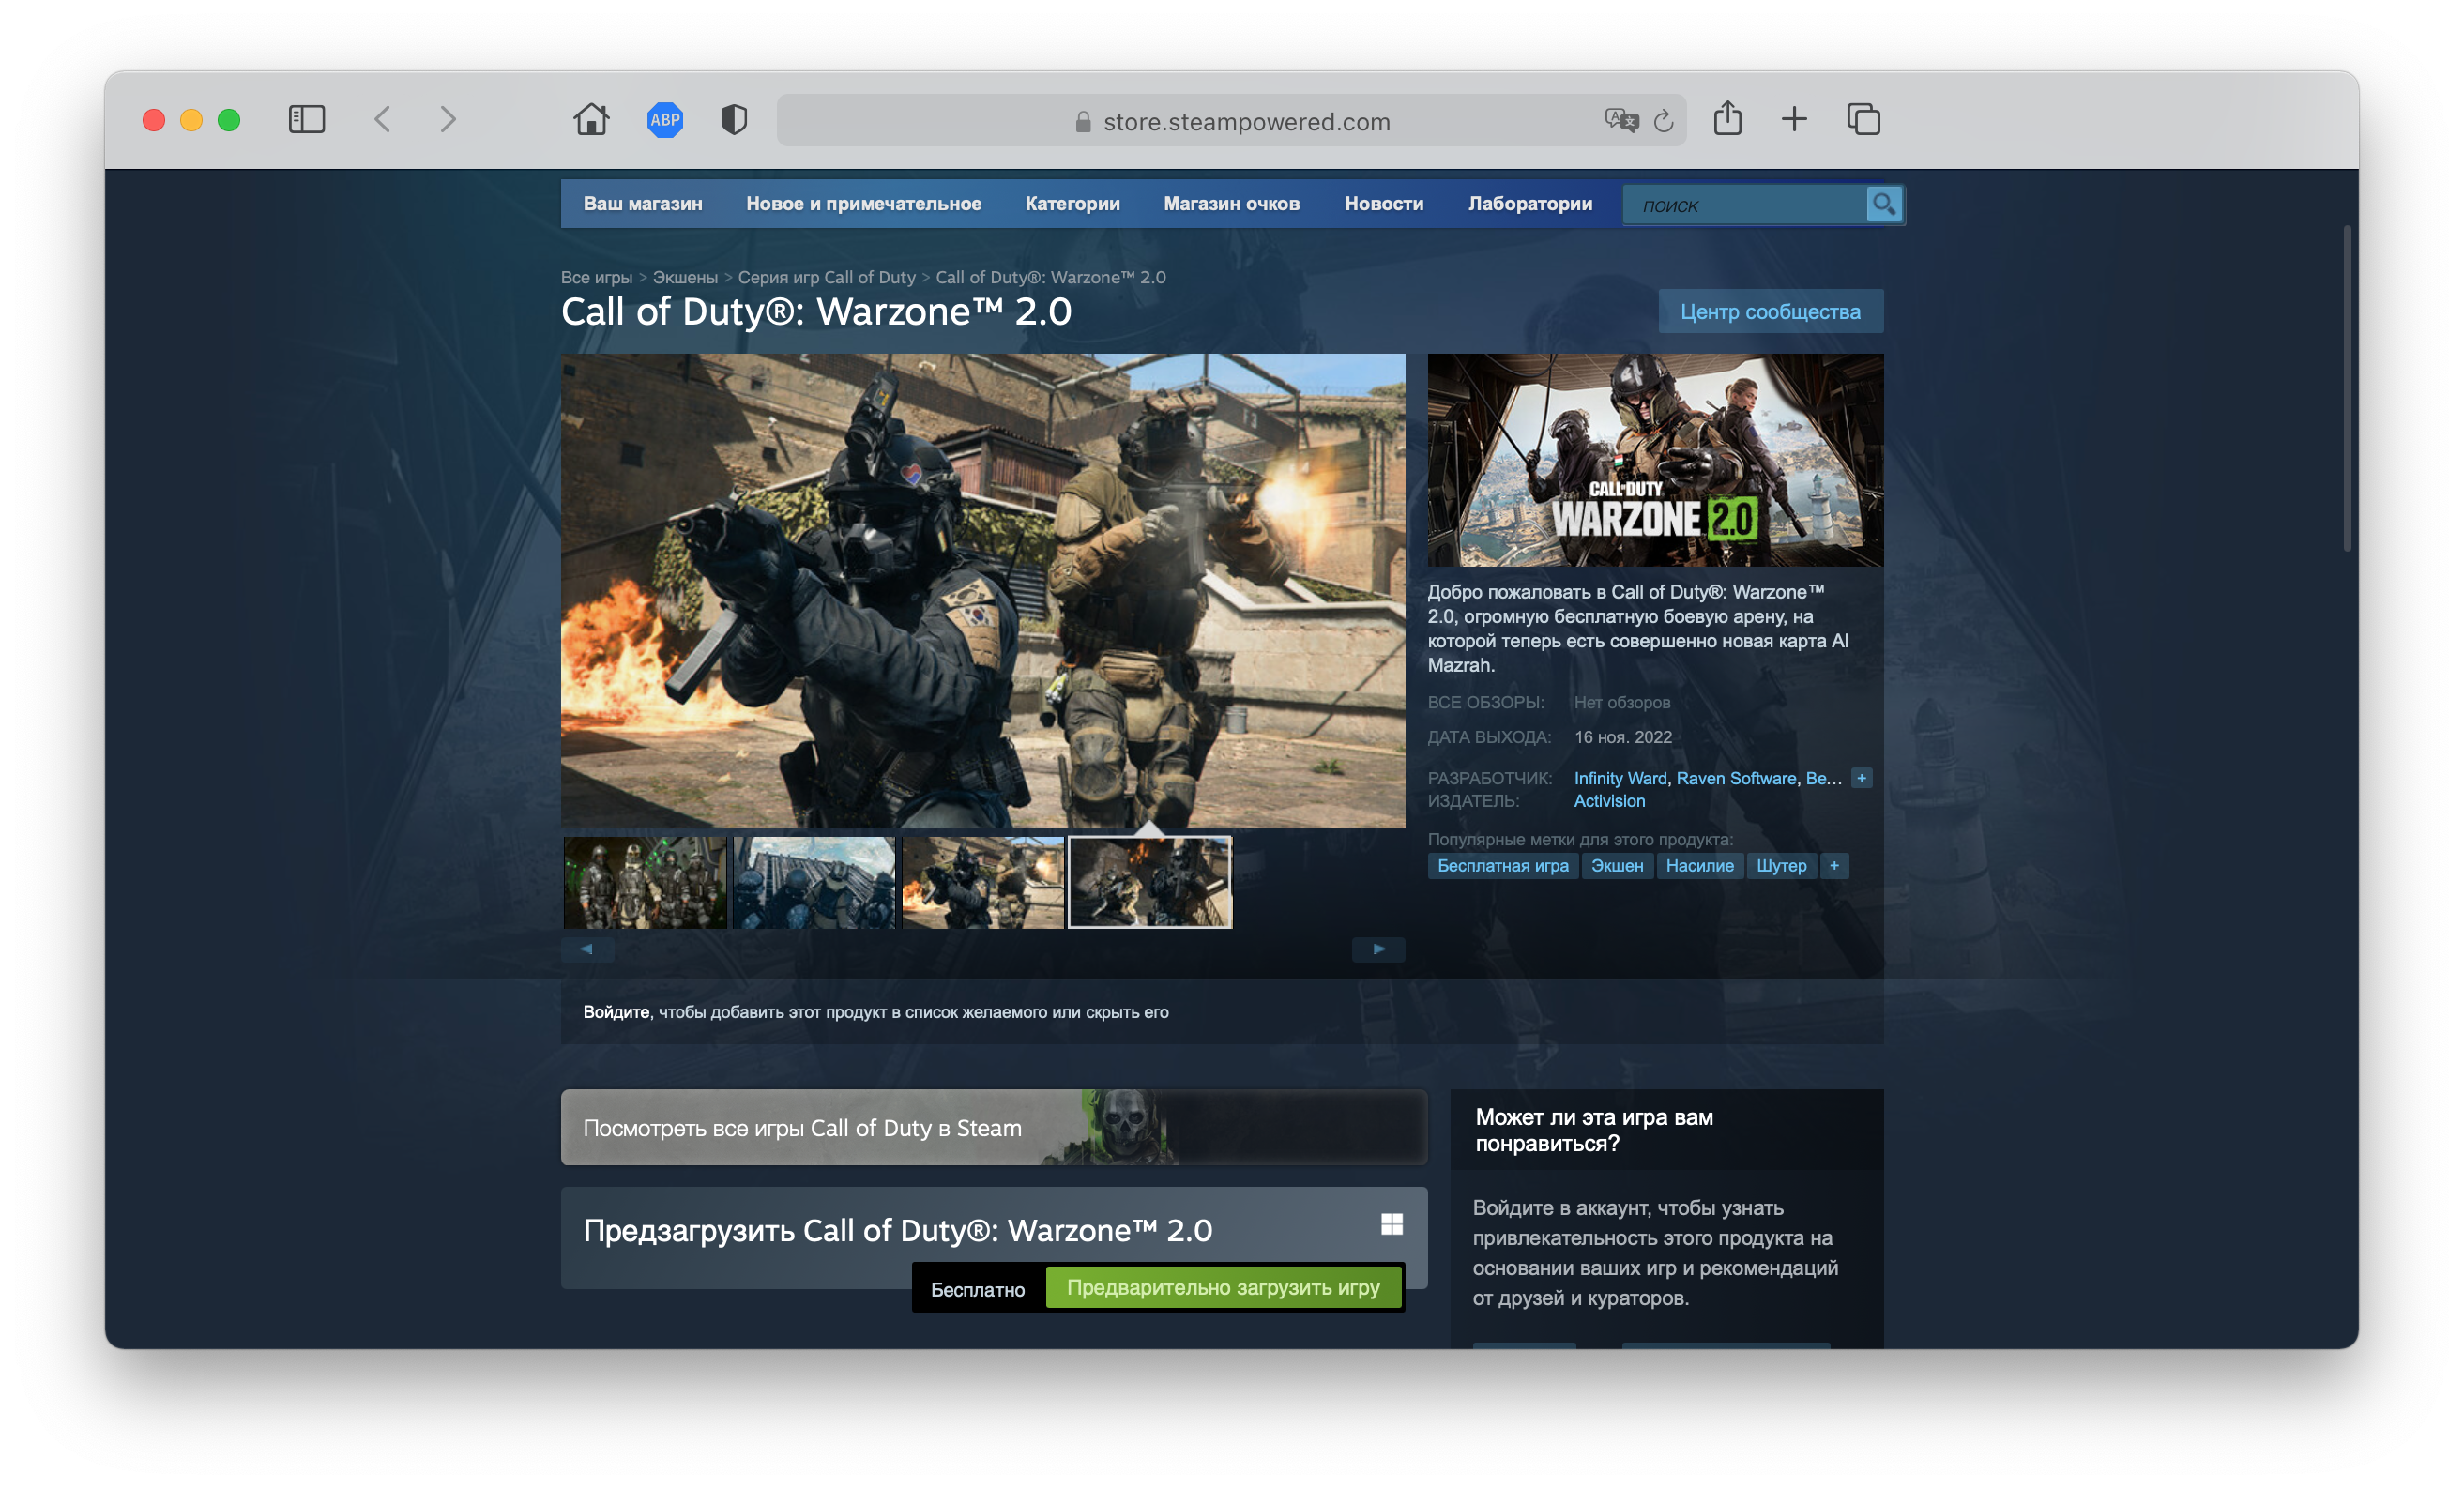Click the Насилие tag
The image size is (2464, 1488).
pos(1699,866)
